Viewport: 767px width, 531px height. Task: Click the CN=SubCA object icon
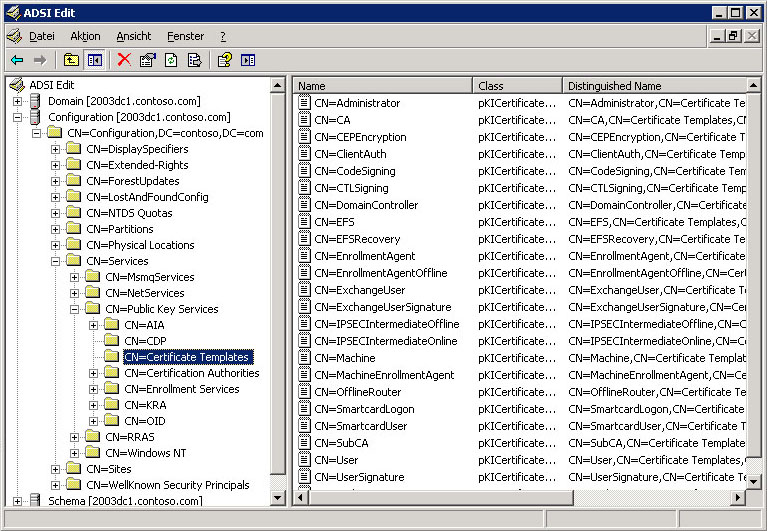tap(304, 442)
